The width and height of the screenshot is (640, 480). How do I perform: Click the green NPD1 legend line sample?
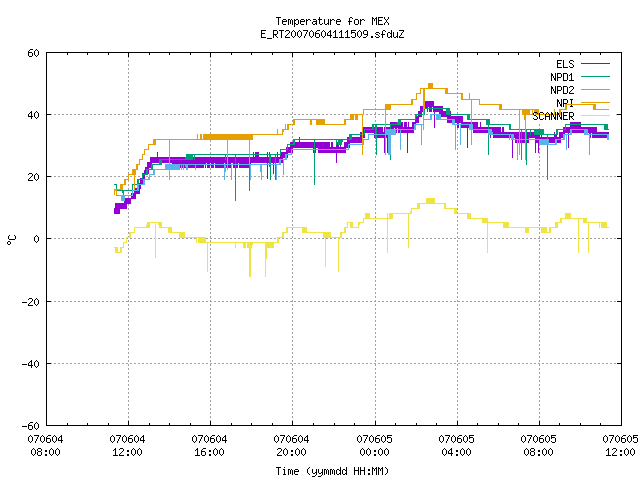tap(595, 76)
